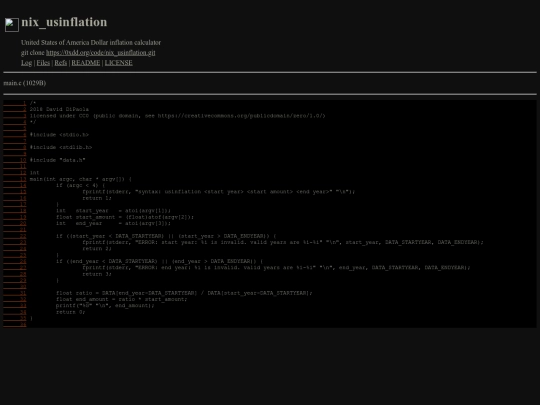Click the 'ERROR: start year' fprintf line
Screen dimensions: 540x405
tap(283, 242)
